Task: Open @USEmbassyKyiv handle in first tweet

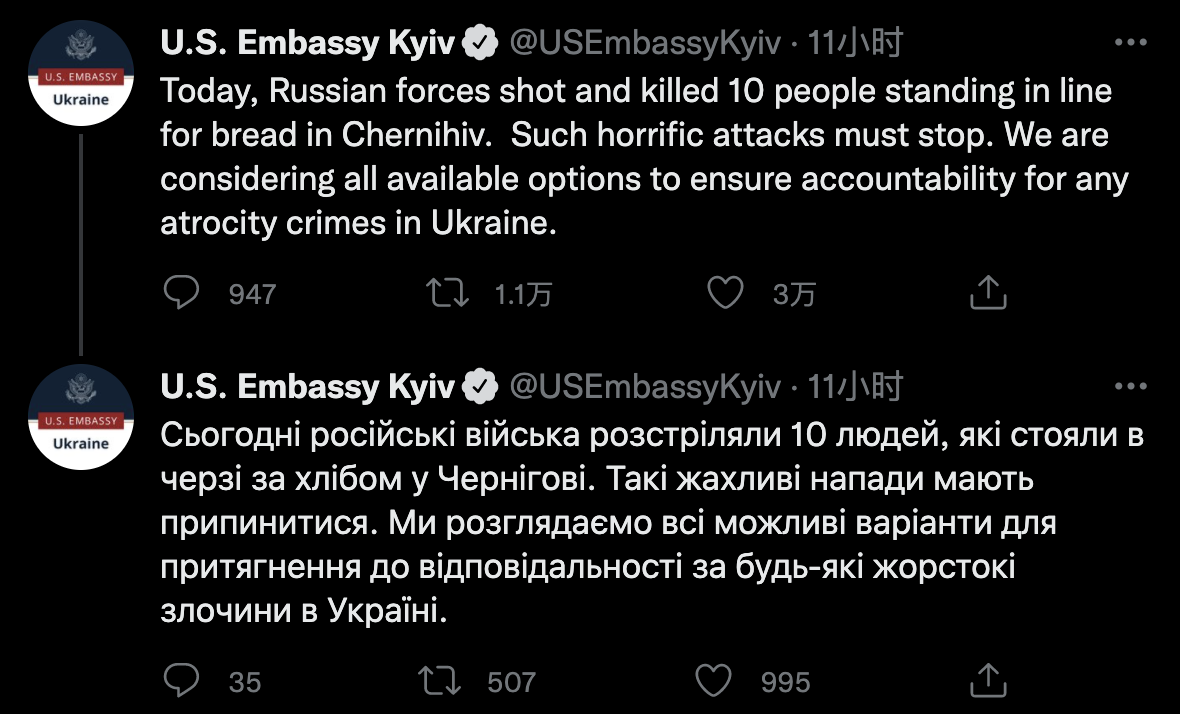Action: point(645,43)
